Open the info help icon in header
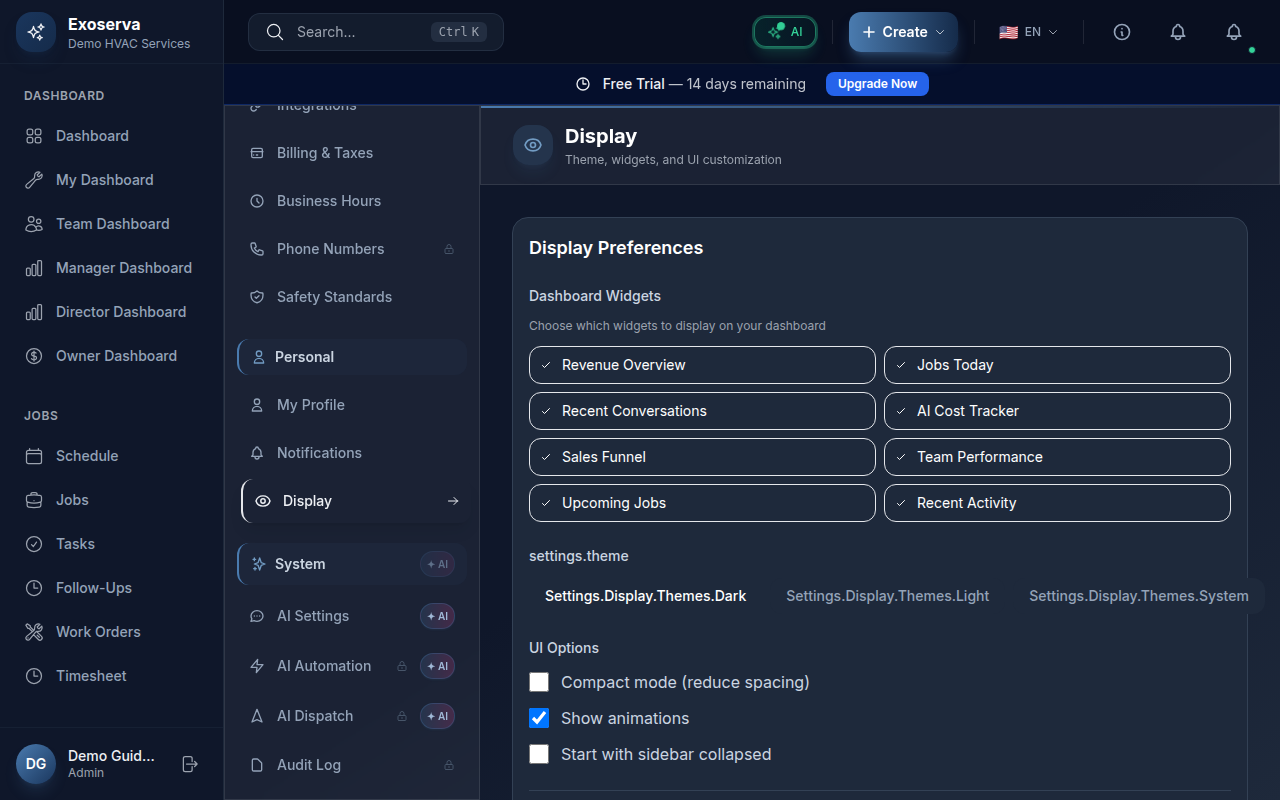1280x800 pixels. coord(1122,32)
